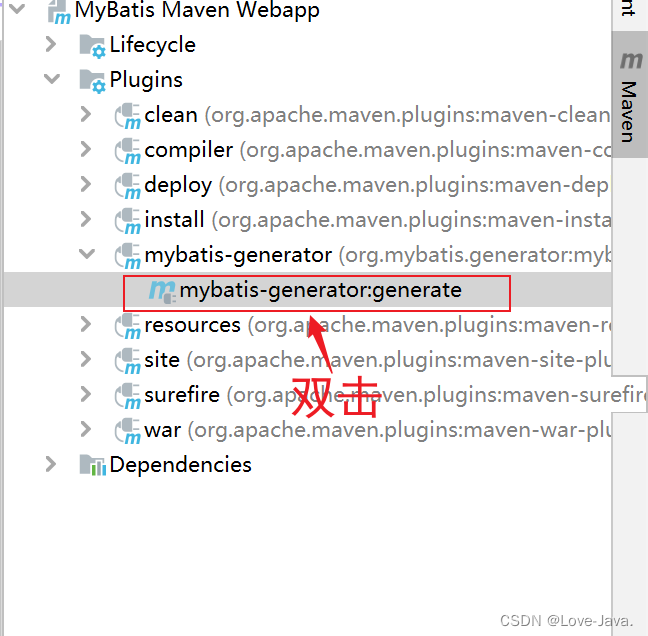Image resolution: width=648 pixels, height=636 pixels.
Task: Click the Plugins folder gear icon
Action: click(x=92, y=81)
